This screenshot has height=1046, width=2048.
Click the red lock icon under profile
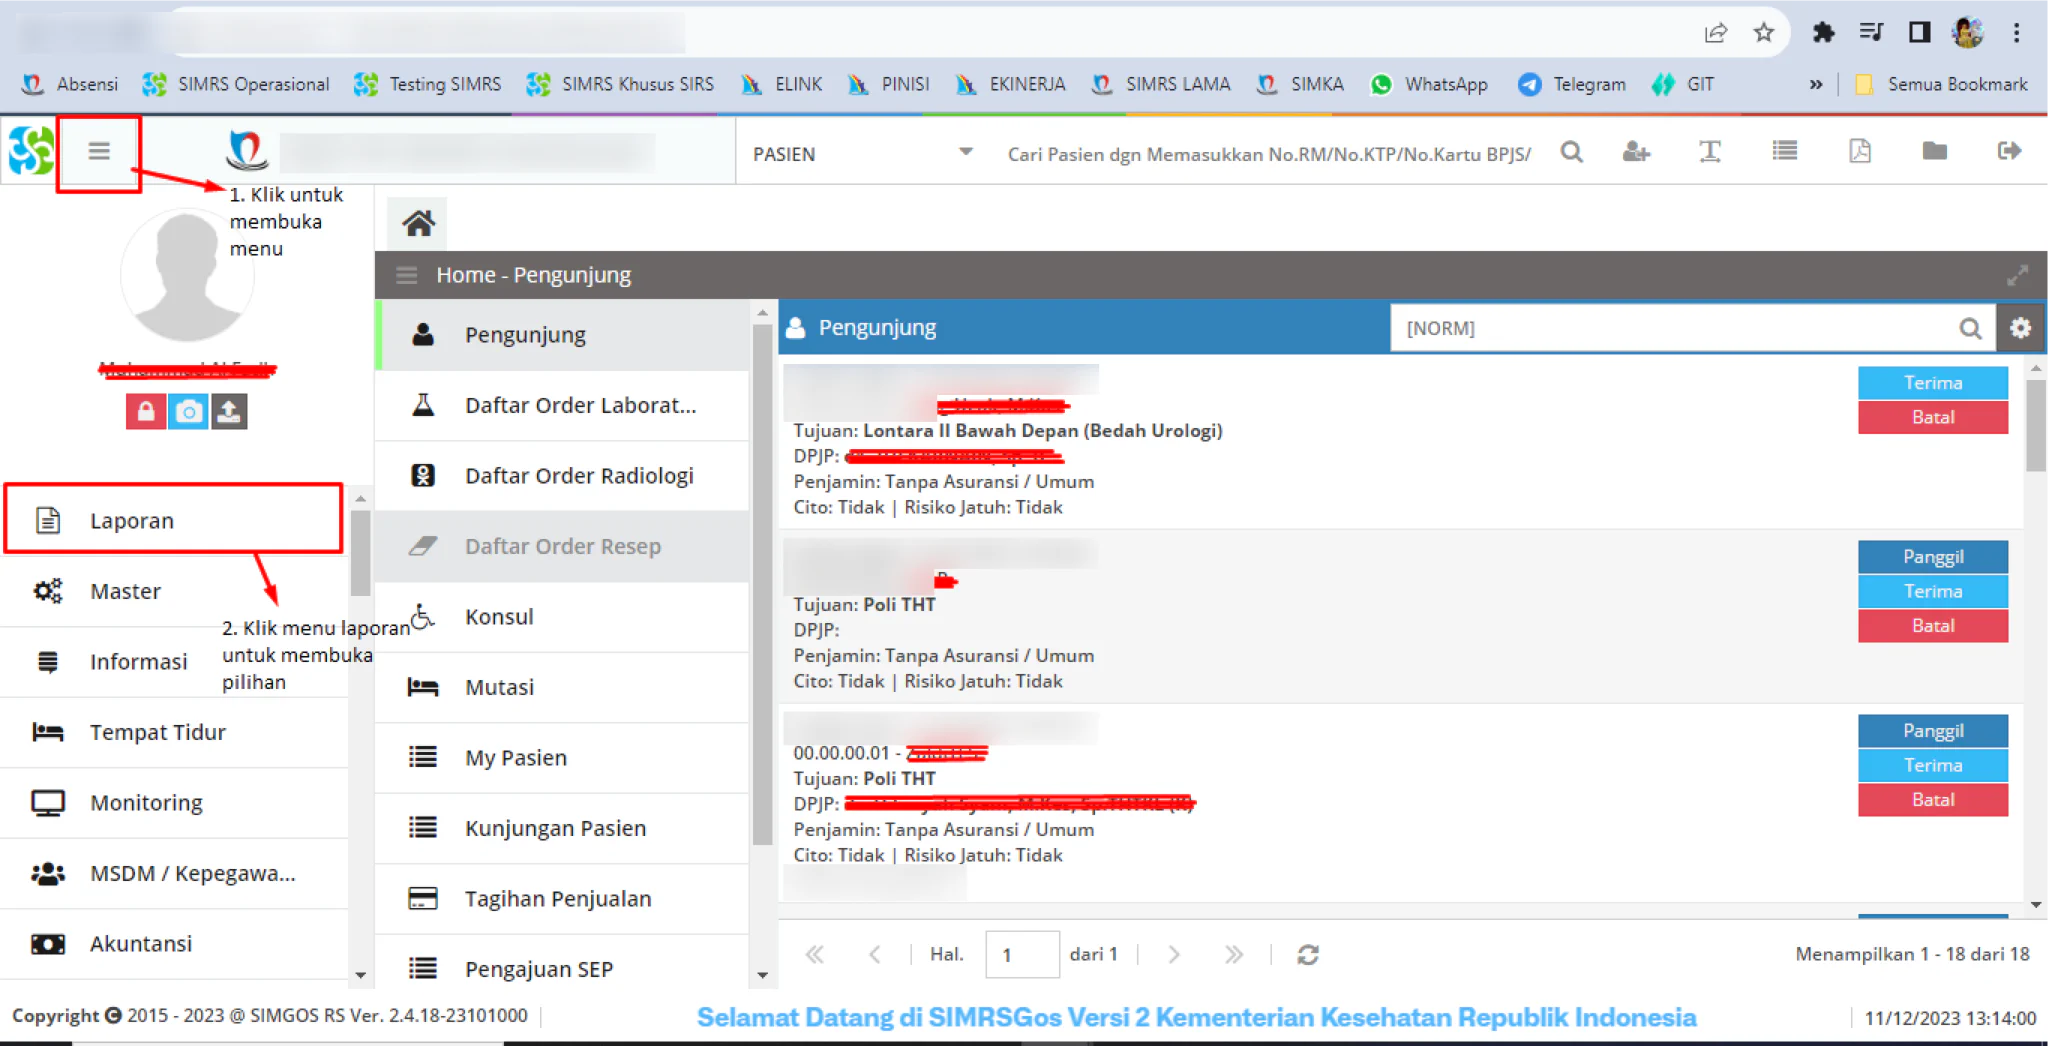[146, 411]
